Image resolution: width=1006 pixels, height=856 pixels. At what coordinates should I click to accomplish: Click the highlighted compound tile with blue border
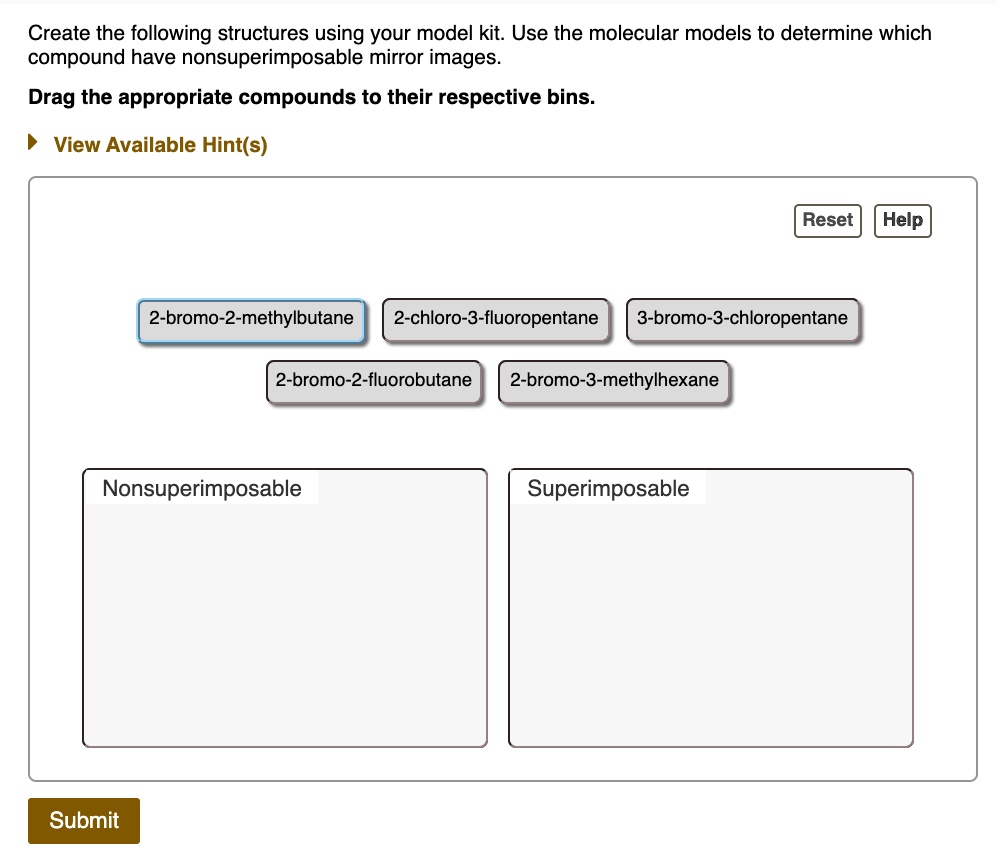tap(251, 318)
